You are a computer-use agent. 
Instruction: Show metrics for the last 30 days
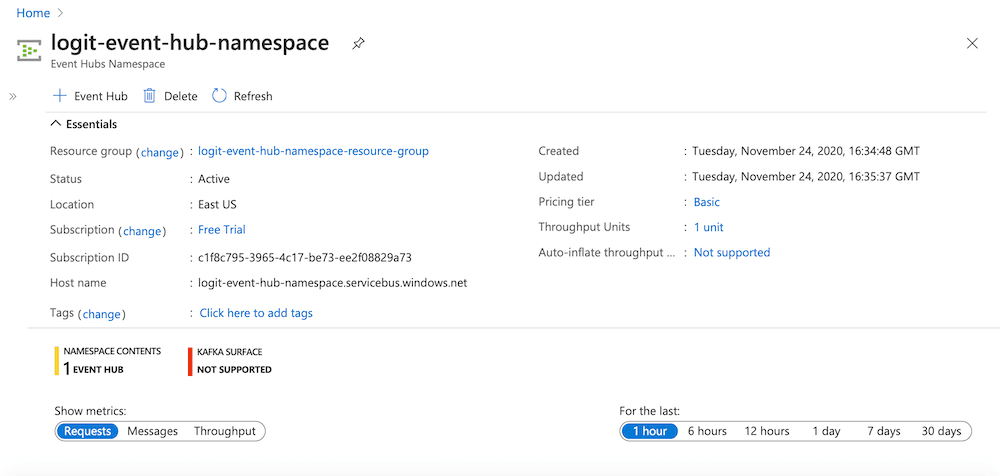pos(941,431)
